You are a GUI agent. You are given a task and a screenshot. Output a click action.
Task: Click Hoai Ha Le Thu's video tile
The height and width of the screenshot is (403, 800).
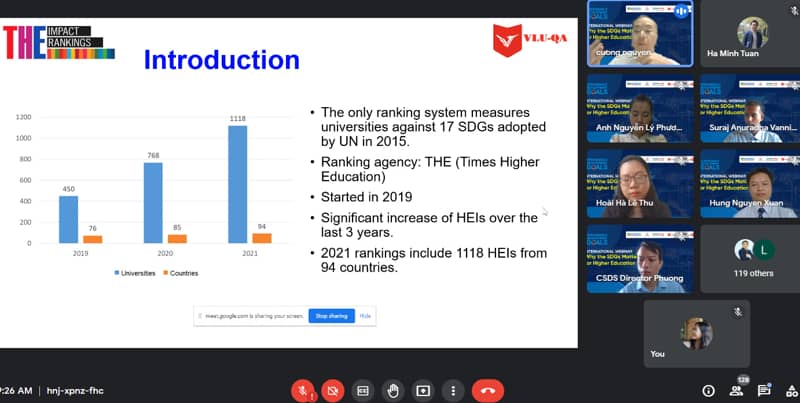click(x=640, y=183)
